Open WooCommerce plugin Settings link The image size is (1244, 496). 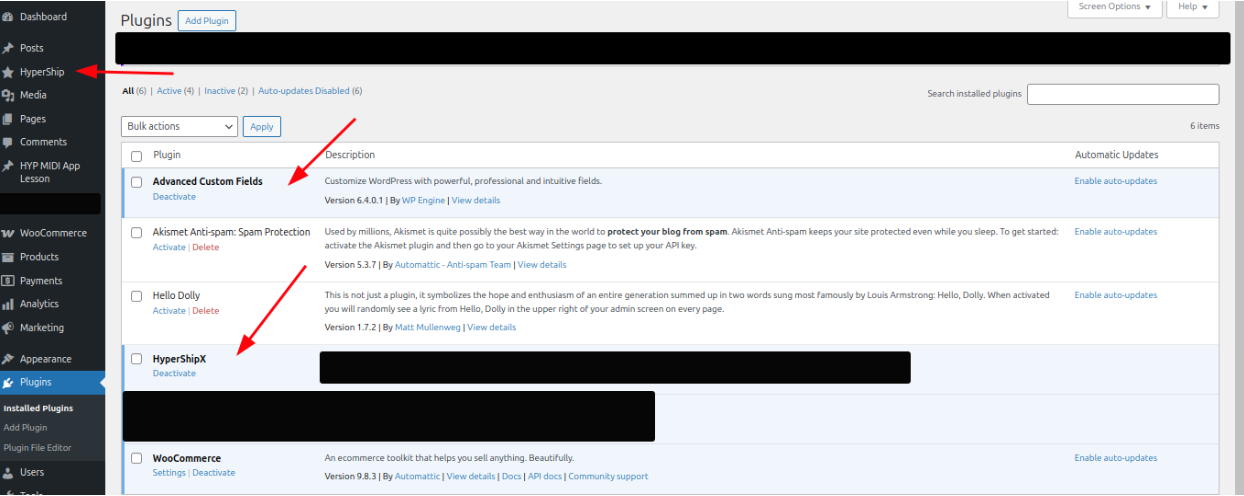[169, 473]
